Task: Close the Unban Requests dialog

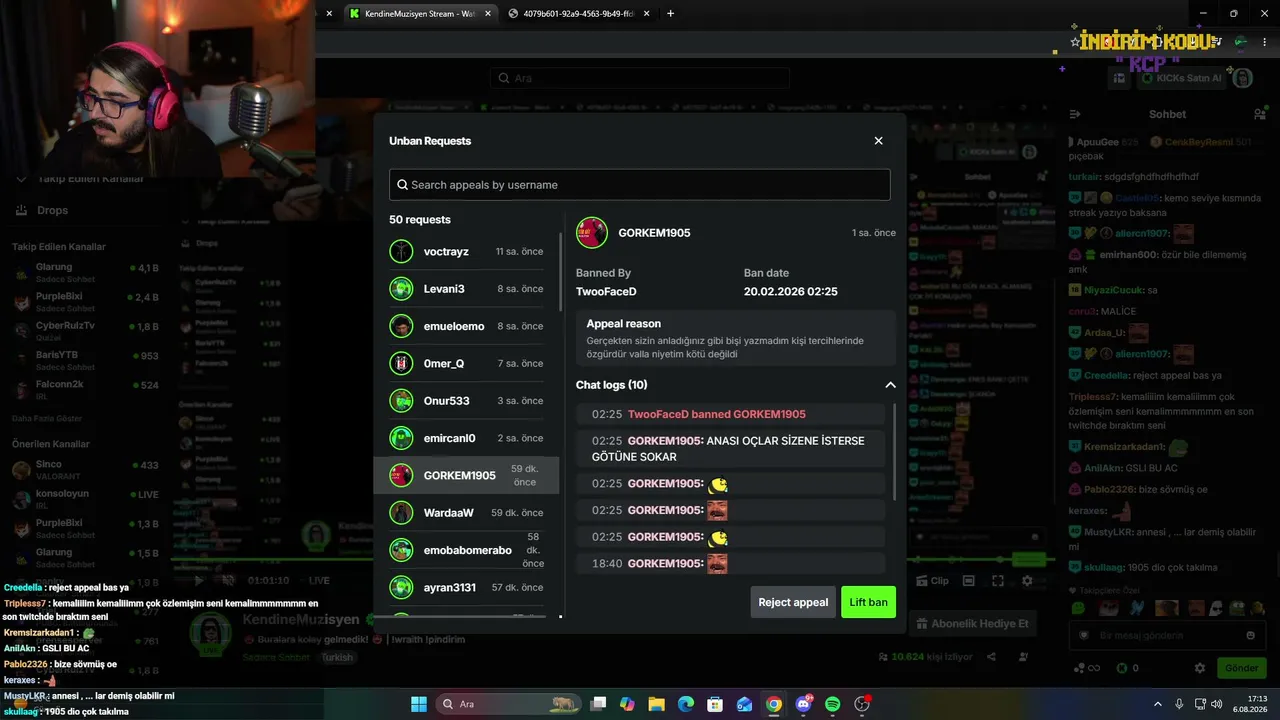Action: (x=878, y=141)
